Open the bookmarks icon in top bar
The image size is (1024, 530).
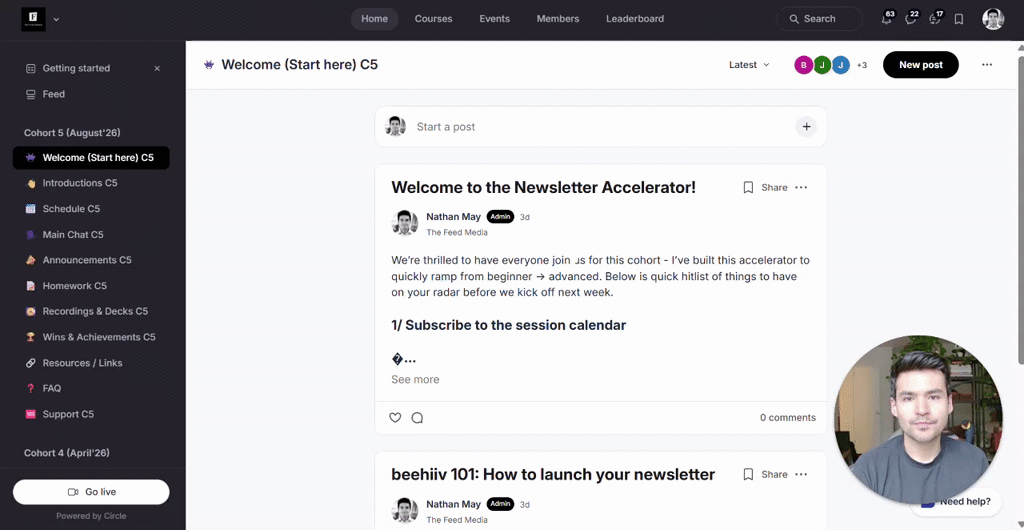pyautogui.click(x=959, y=19)
